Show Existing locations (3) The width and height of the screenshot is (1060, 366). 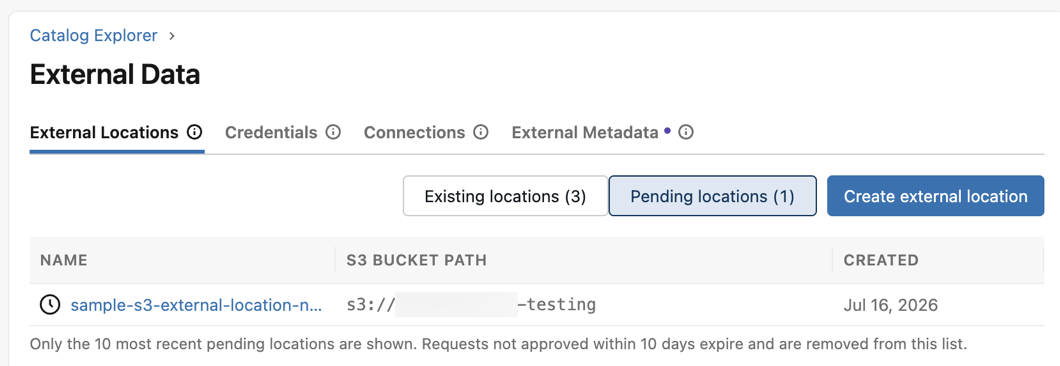(x=505, y=196)
